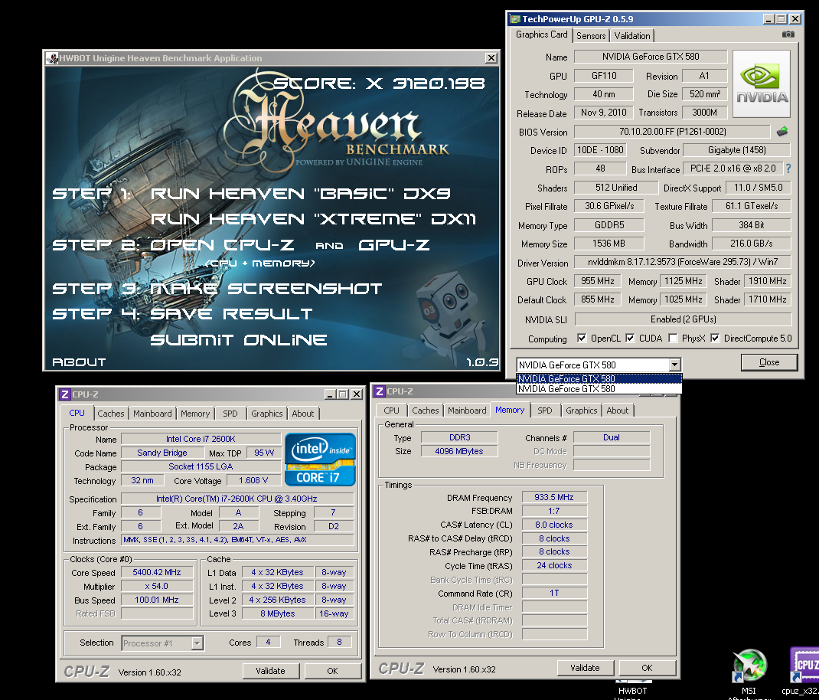This screenshot has width=819, height=700.
Task: Select highlighted first GTX 580 dropdown entry
Action: 599,379
